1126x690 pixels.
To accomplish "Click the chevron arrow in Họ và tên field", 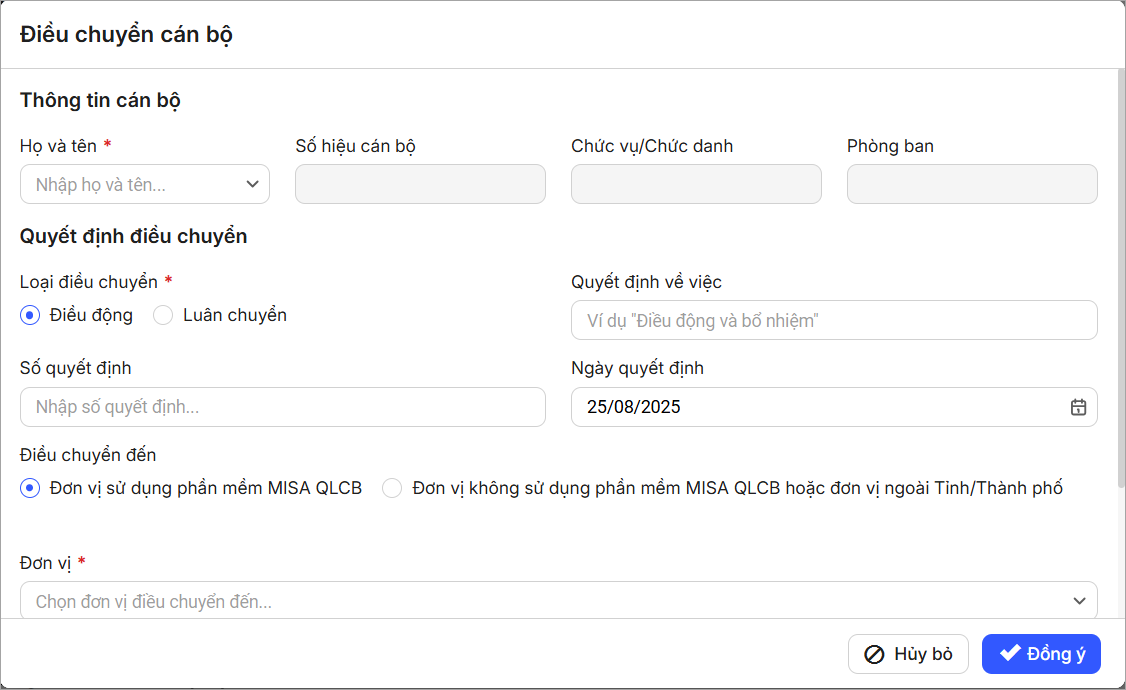I will tap(252, 184).
